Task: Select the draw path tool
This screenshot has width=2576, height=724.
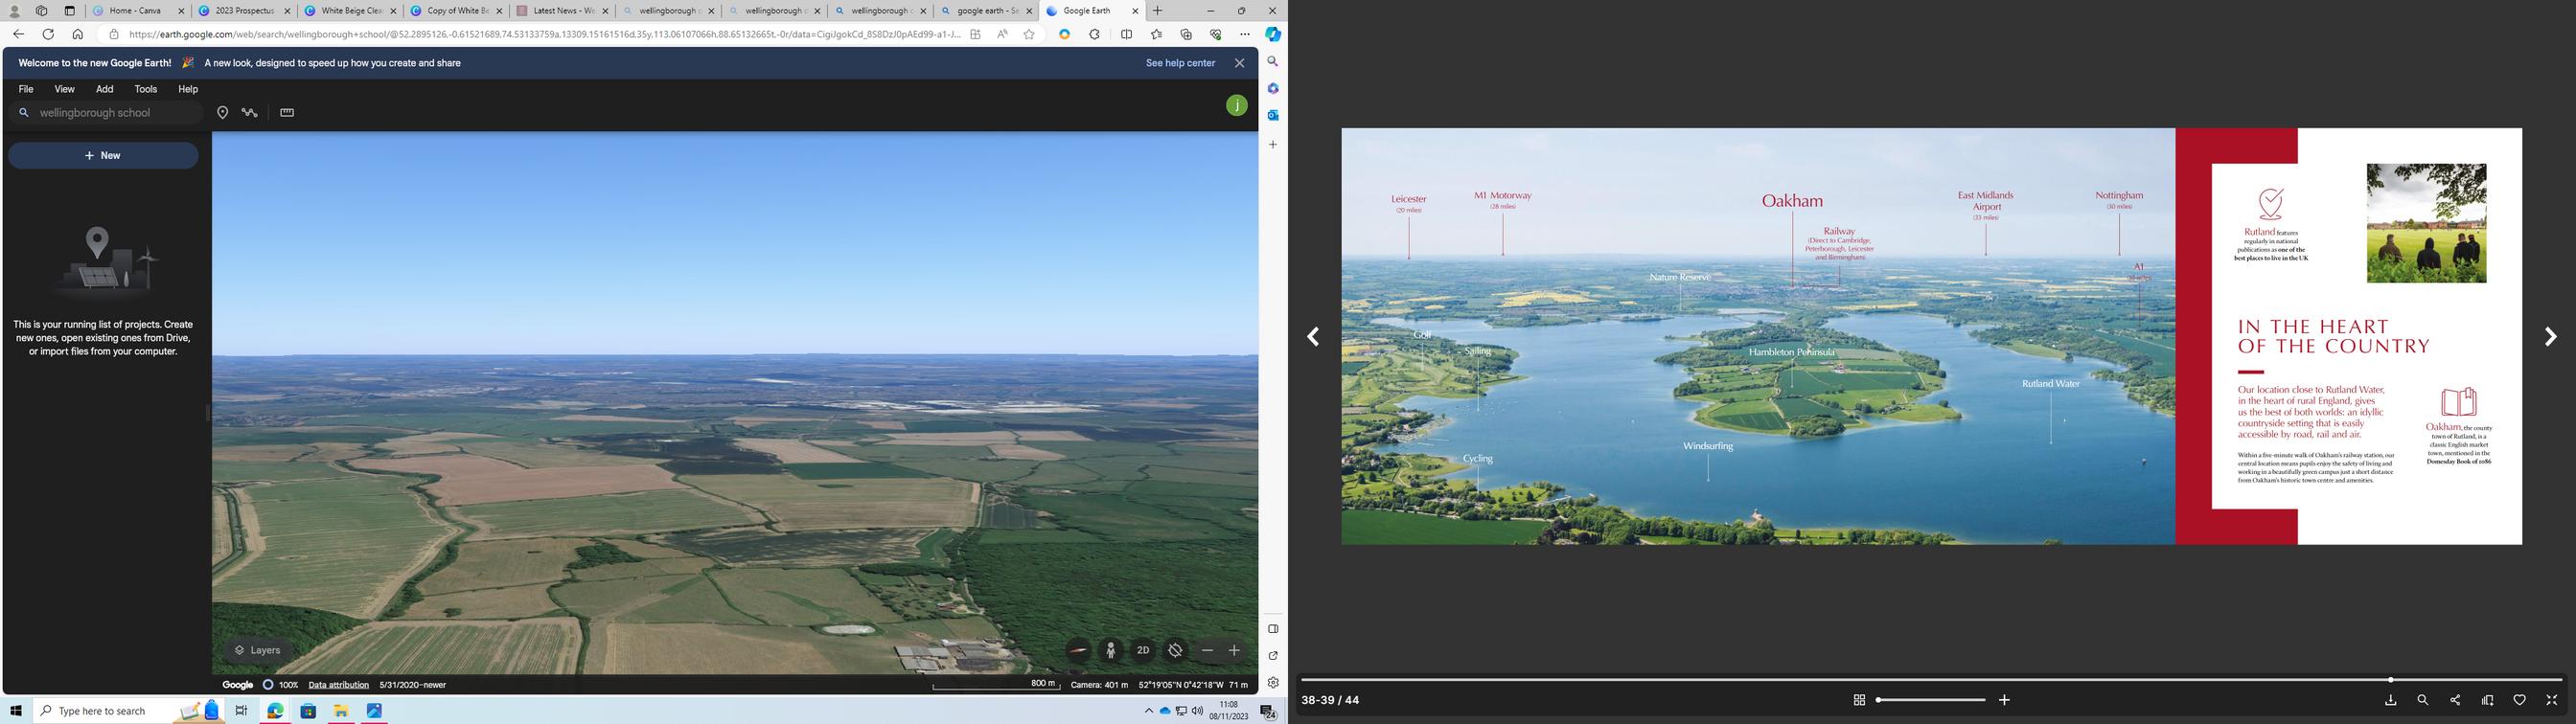Action: pyautogui.click(x=250, y=113)
